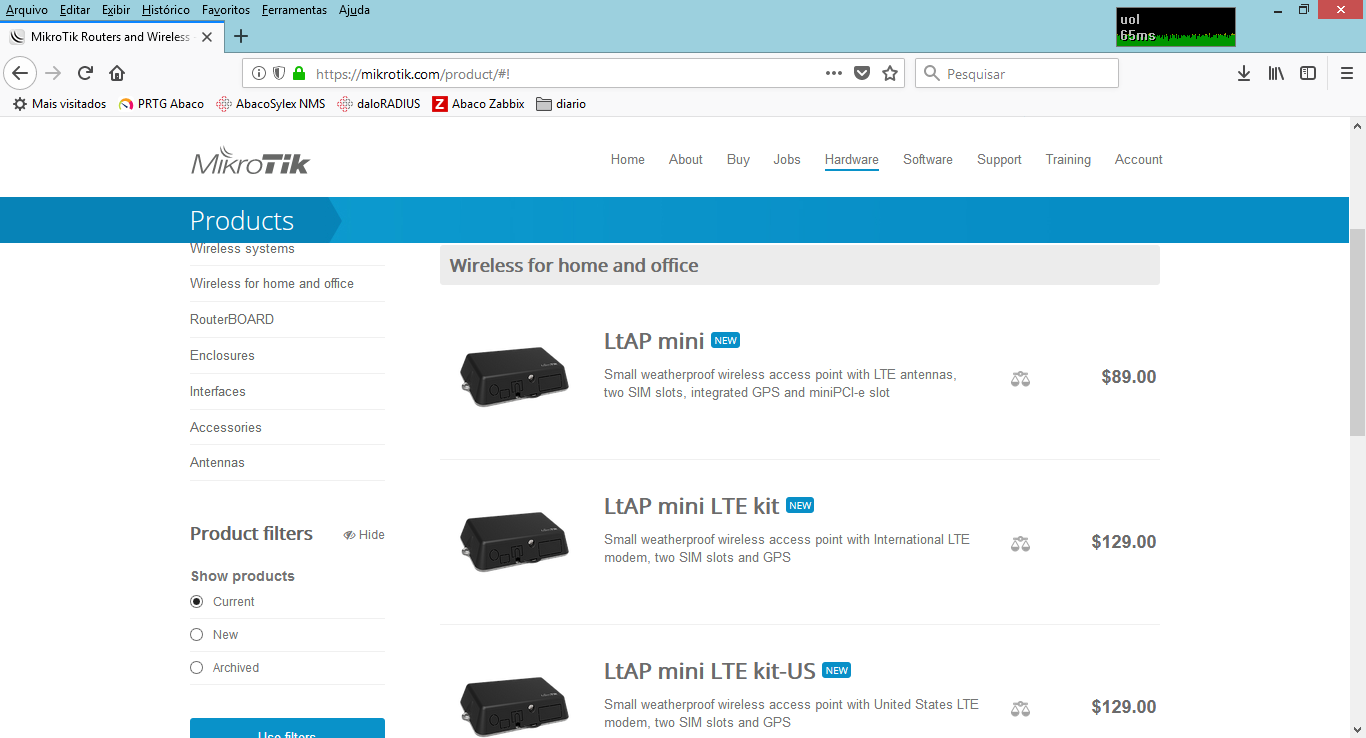Image resolution: width=1366 pixels, height=738 pixels.
Task: Open the Buy page
Action: click(x=738, y=160)
